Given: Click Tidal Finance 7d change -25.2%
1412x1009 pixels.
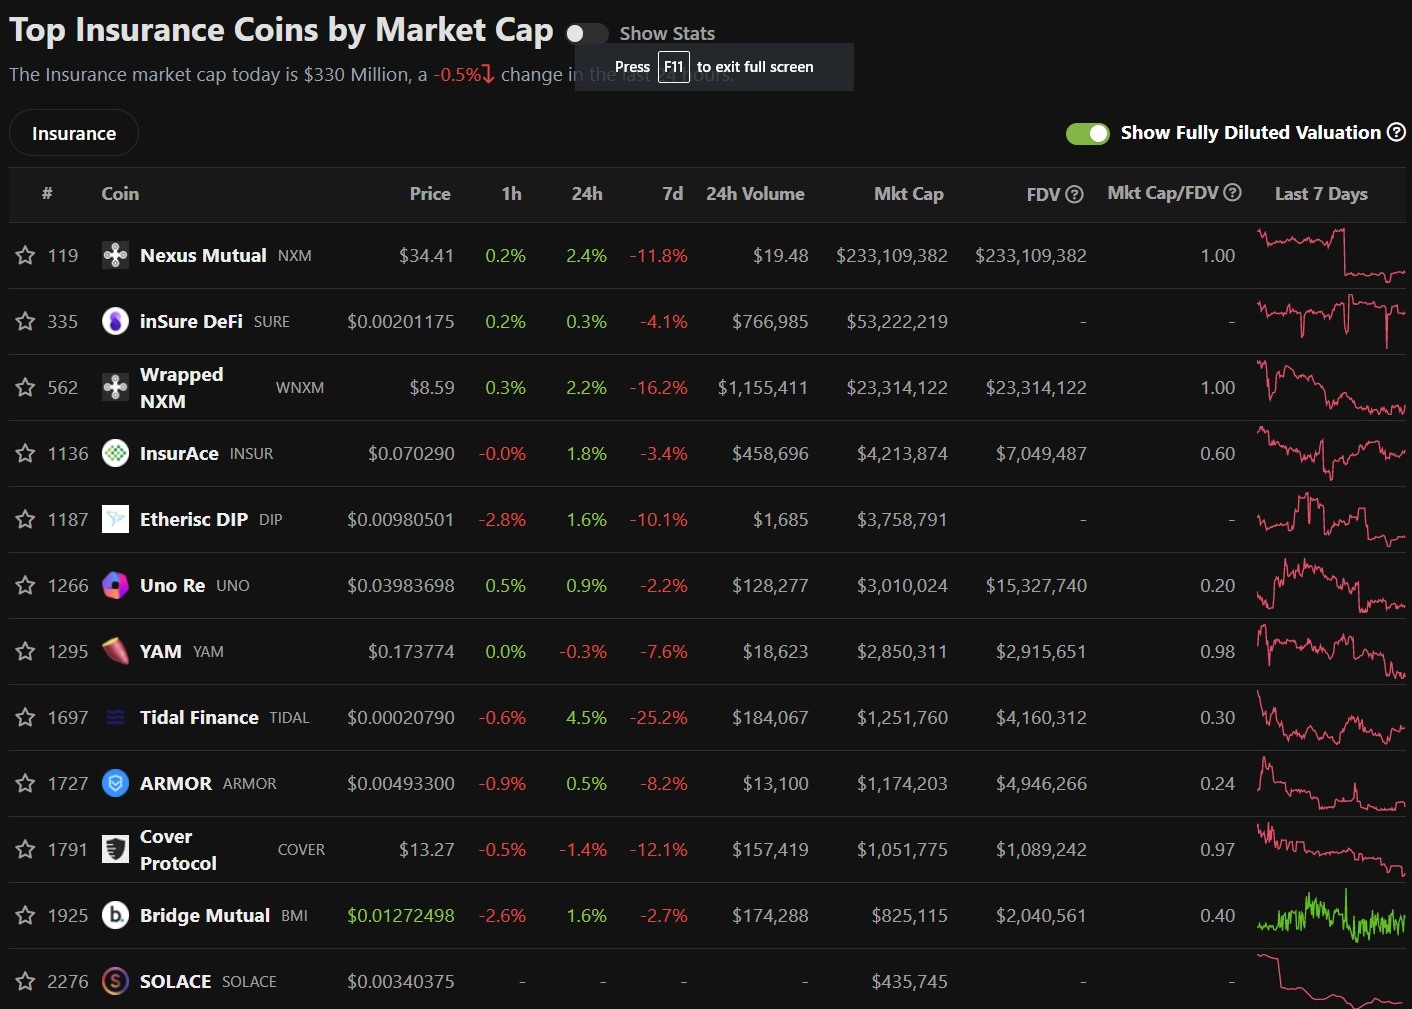Looking at the screenshot, I should (659, 718).
